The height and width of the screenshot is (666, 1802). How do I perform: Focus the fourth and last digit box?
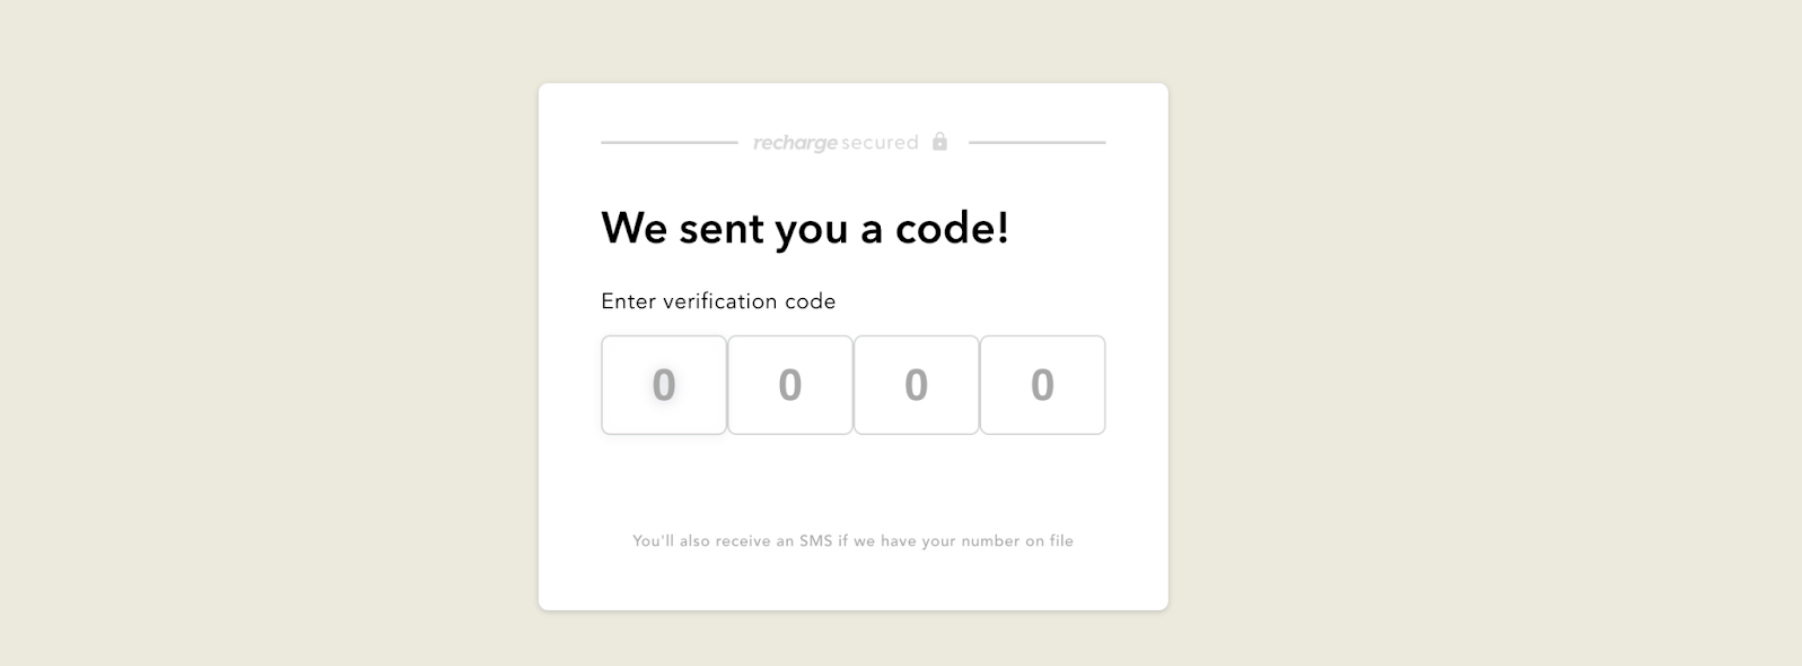click(x=1042, y=385)
